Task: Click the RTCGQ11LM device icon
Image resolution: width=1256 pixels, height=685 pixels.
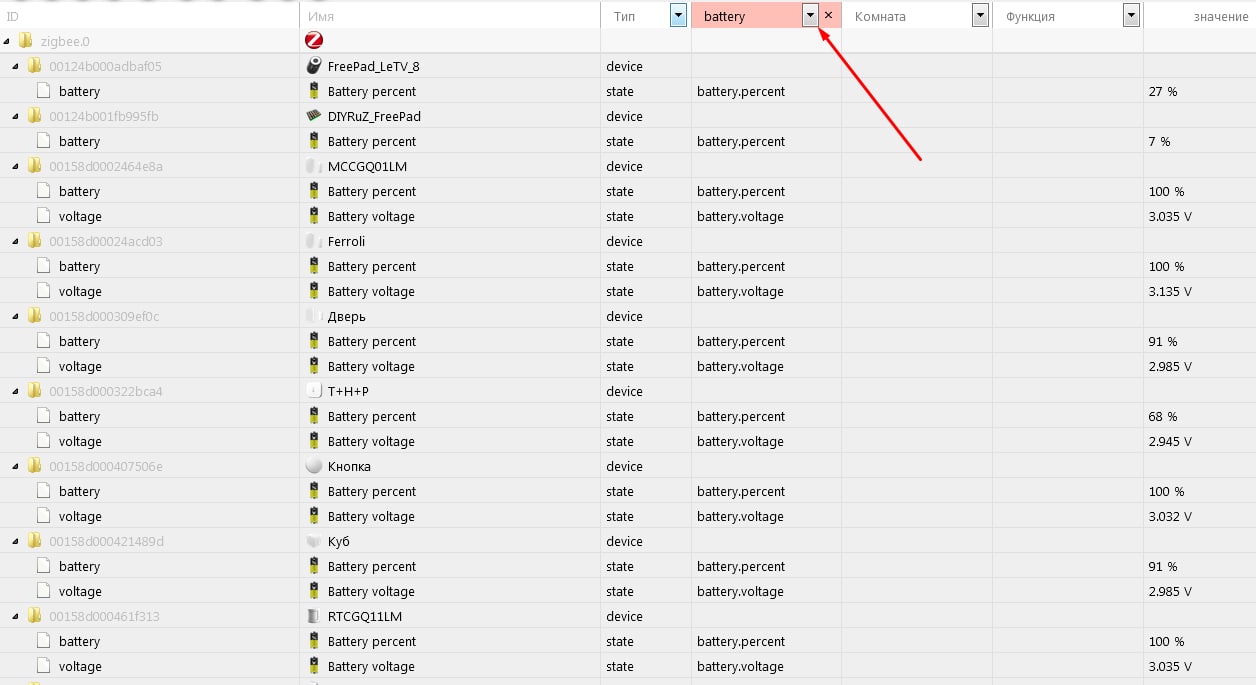Action: point(313,616)
